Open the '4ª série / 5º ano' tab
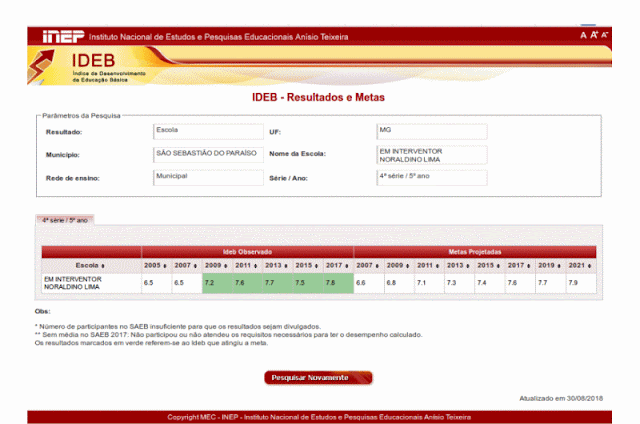The image size is (640, 424). [65, 220]
